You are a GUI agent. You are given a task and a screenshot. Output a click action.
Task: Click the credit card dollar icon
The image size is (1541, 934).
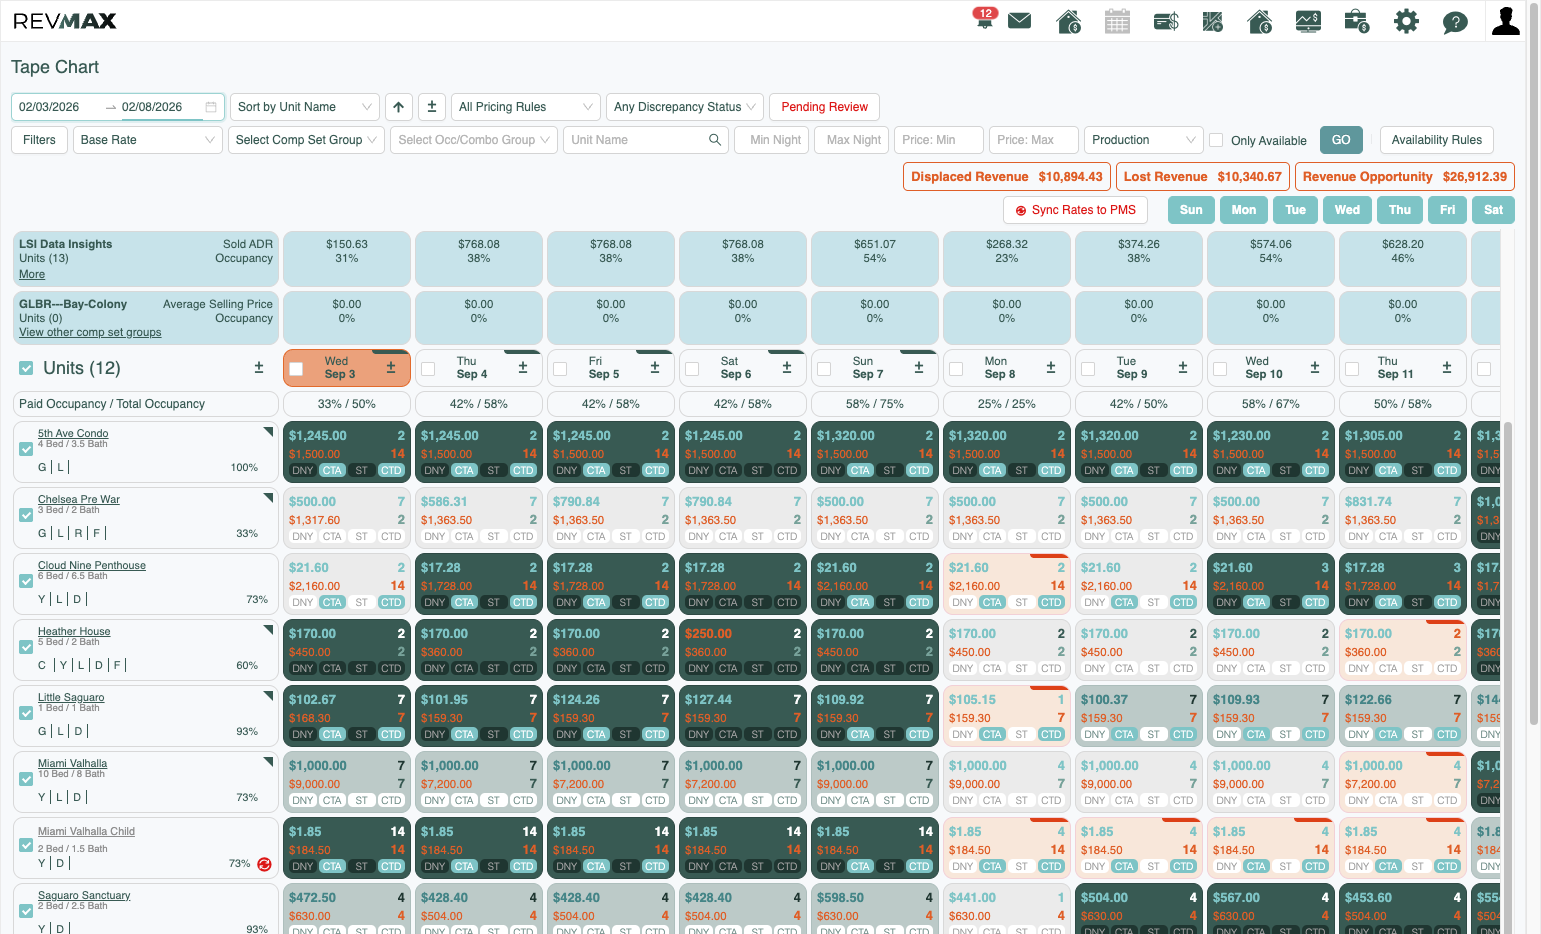[x=1166, y=21]
